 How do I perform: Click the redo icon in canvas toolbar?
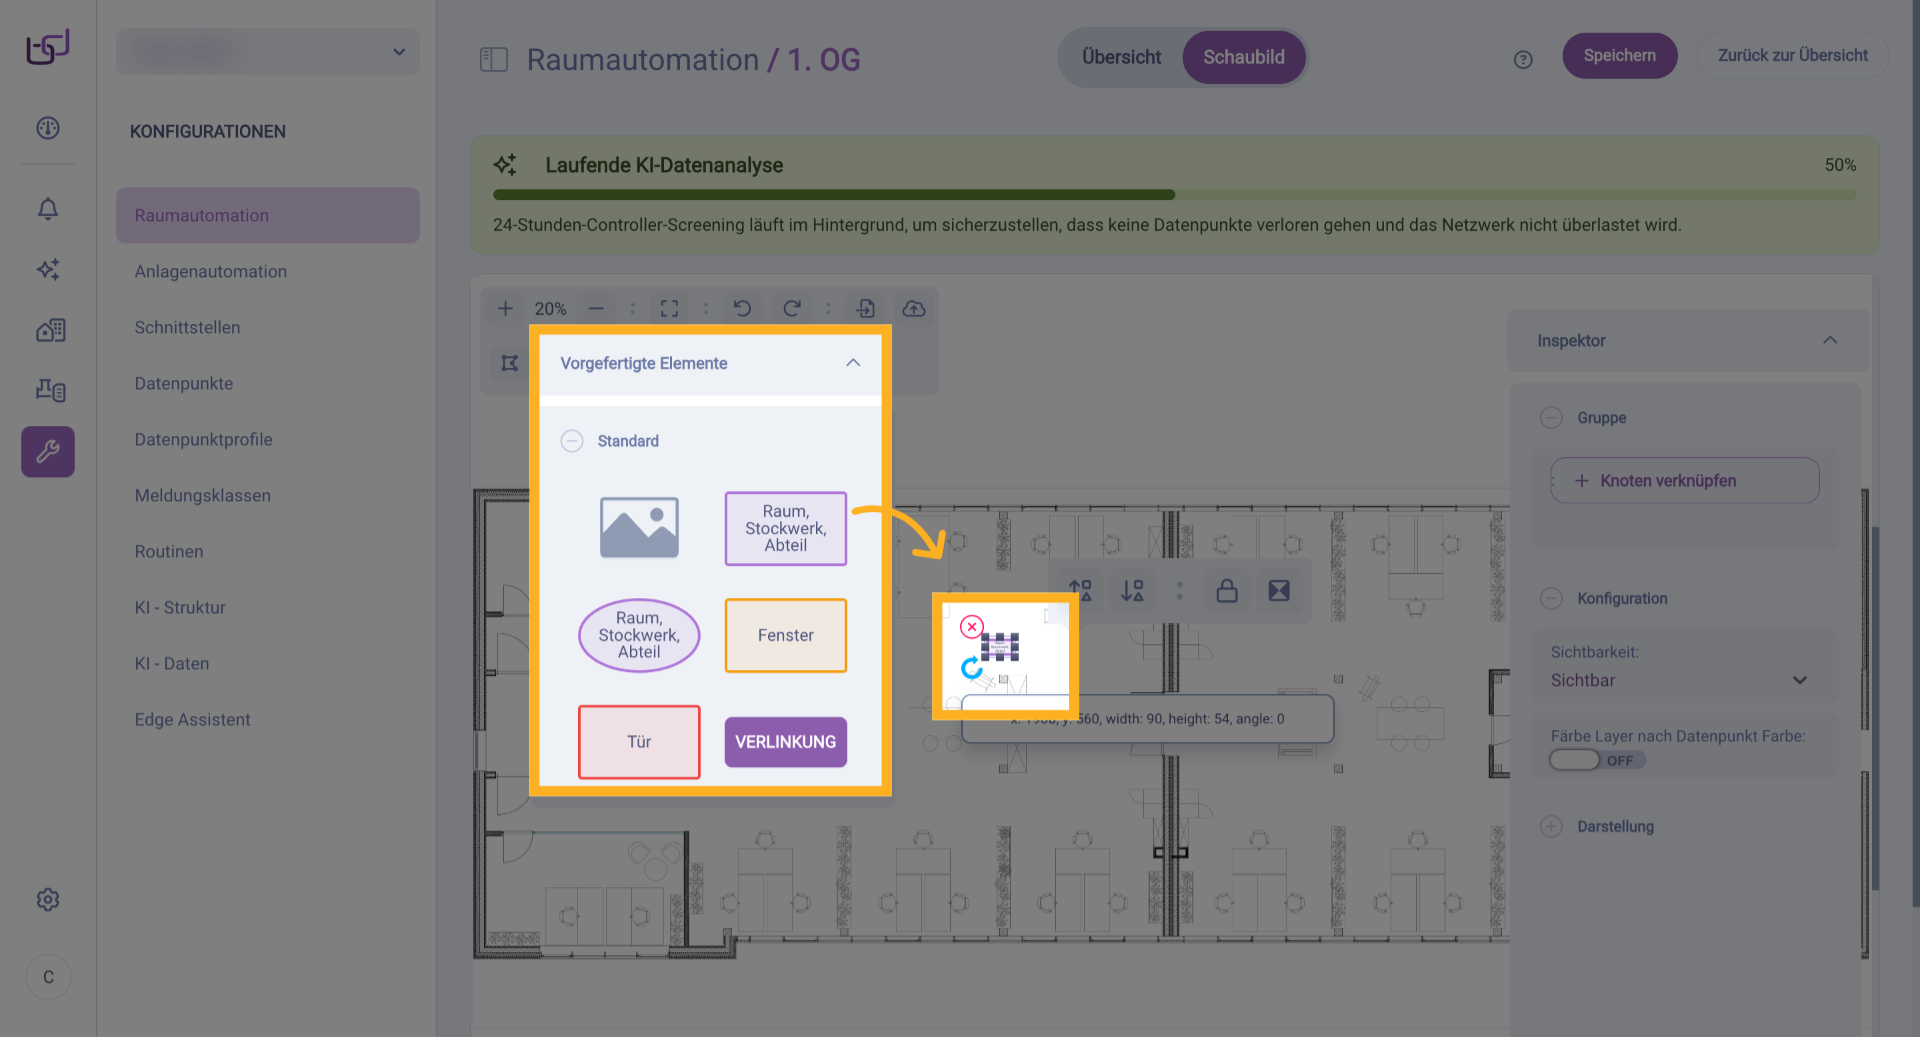(x=792, y=308)
